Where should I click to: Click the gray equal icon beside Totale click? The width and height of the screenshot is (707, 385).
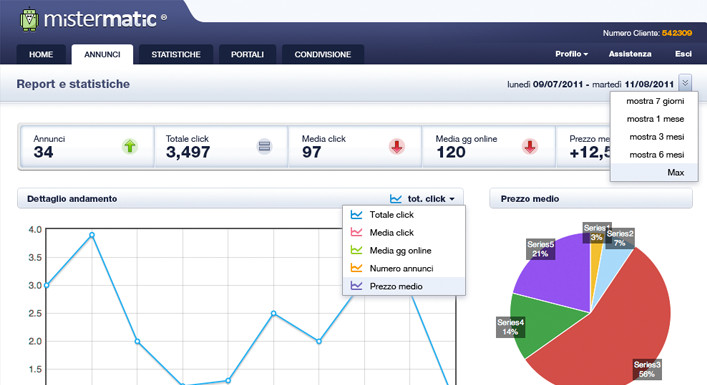264,147
